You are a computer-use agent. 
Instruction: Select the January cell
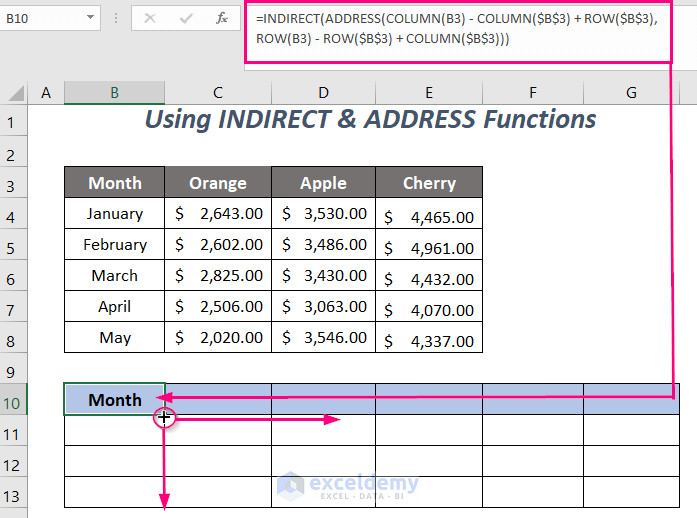pyautogui.click(x=115, y=214)
